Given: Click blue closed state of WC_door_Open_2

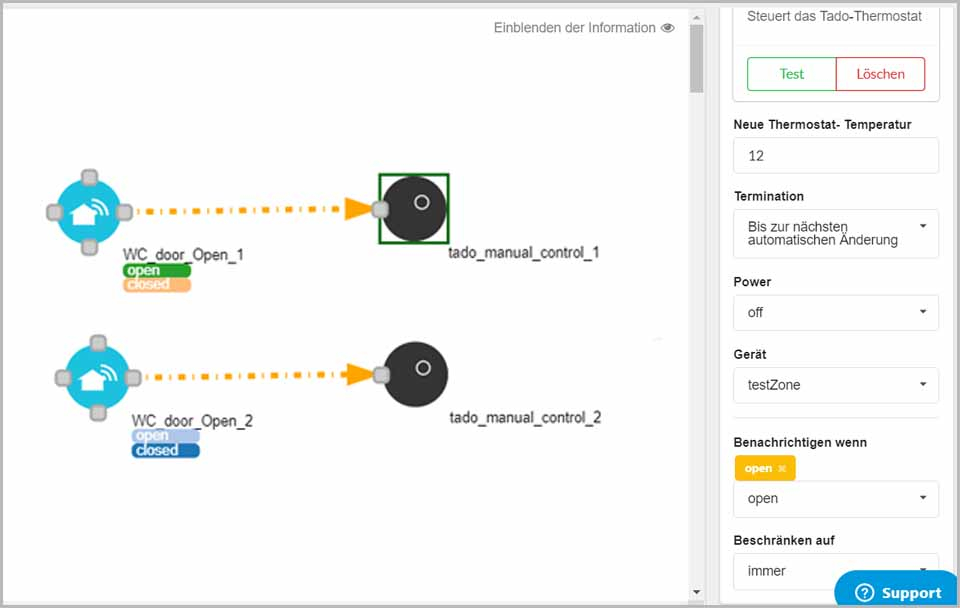Looking at the screenshot, I should 165,451.
